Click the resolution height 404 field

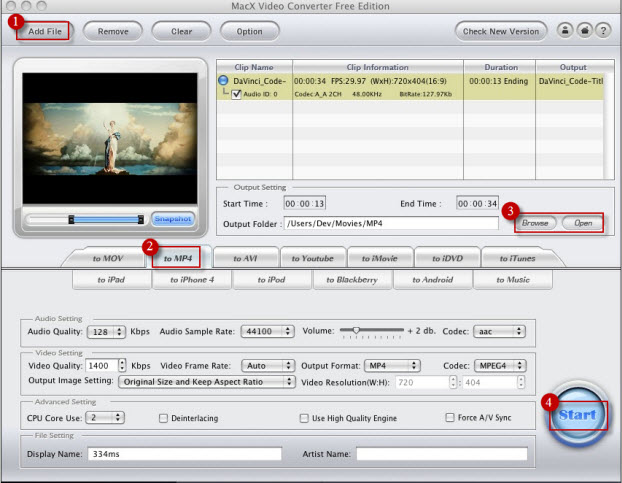(490, 382)
